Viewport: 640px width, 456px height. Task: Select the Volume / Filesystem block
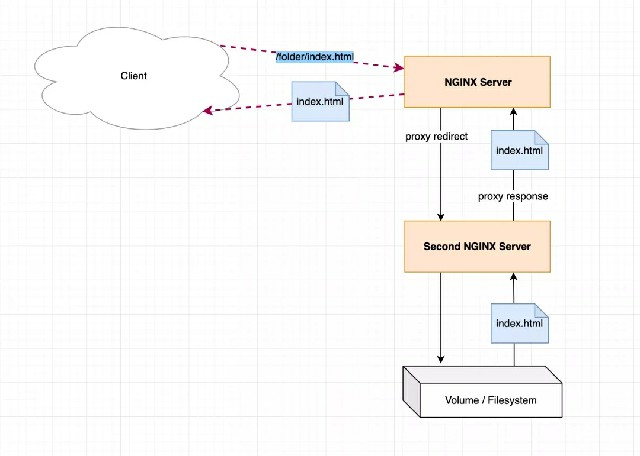click(x=482, y=392)
